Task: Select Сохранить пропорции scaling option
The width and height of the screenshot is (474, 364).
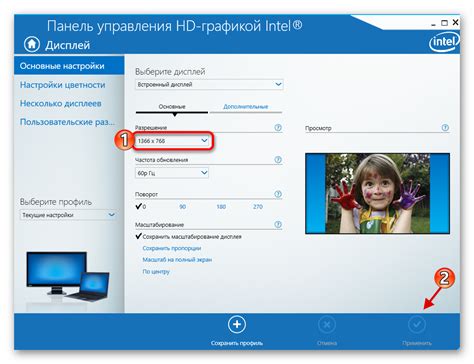Action: click(172, 248)
